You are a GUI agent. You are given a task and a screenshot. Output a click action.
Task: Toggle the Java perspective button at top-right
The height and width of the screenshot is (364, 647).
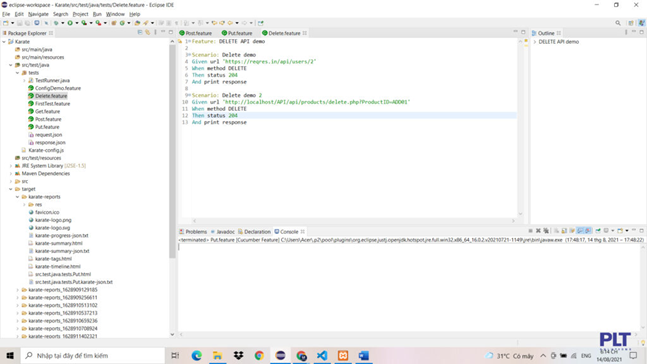tap(641, 23)
